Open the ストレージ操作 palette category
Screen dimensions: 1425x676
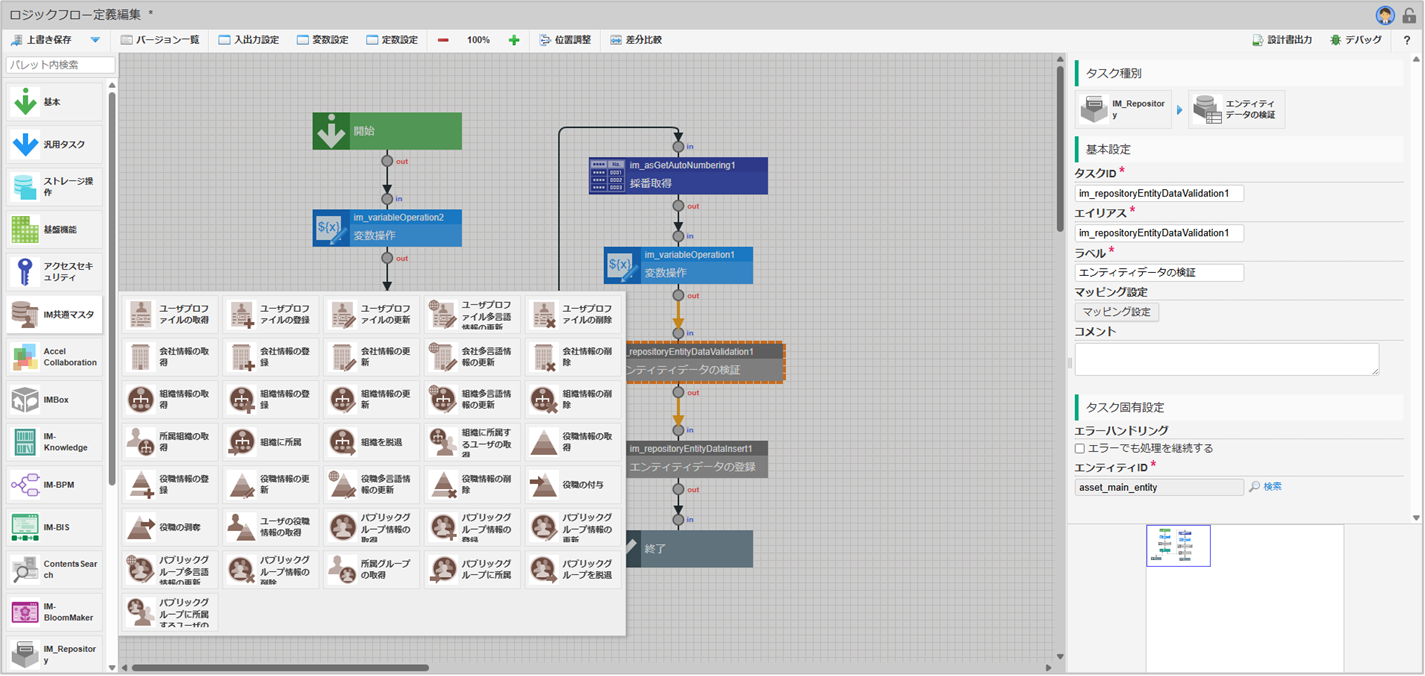[55, 187]
